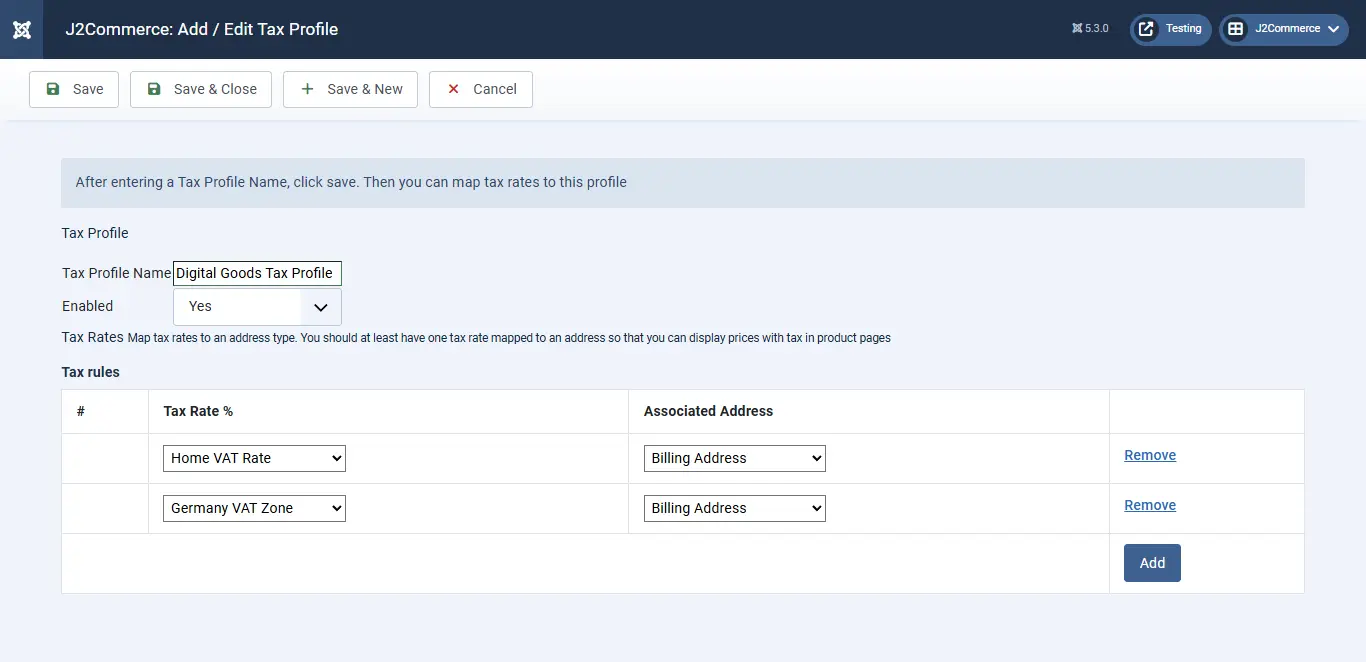The image size is (1366, 662).
Task: Click the page title 'J2Commerce: Add / Edit Tax Profile'
Action: point(202,29)
